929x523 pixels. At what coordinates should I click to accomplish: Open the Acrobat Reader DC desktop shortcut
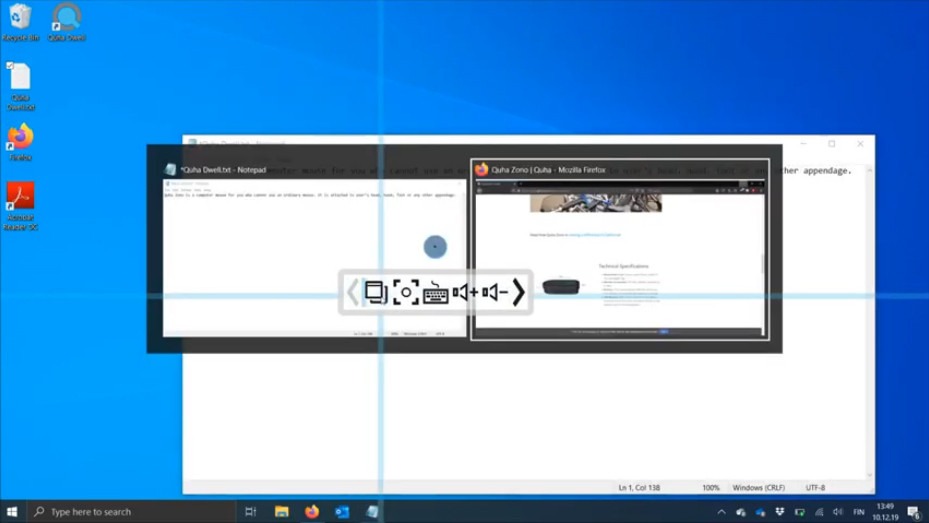pos(21,206)
